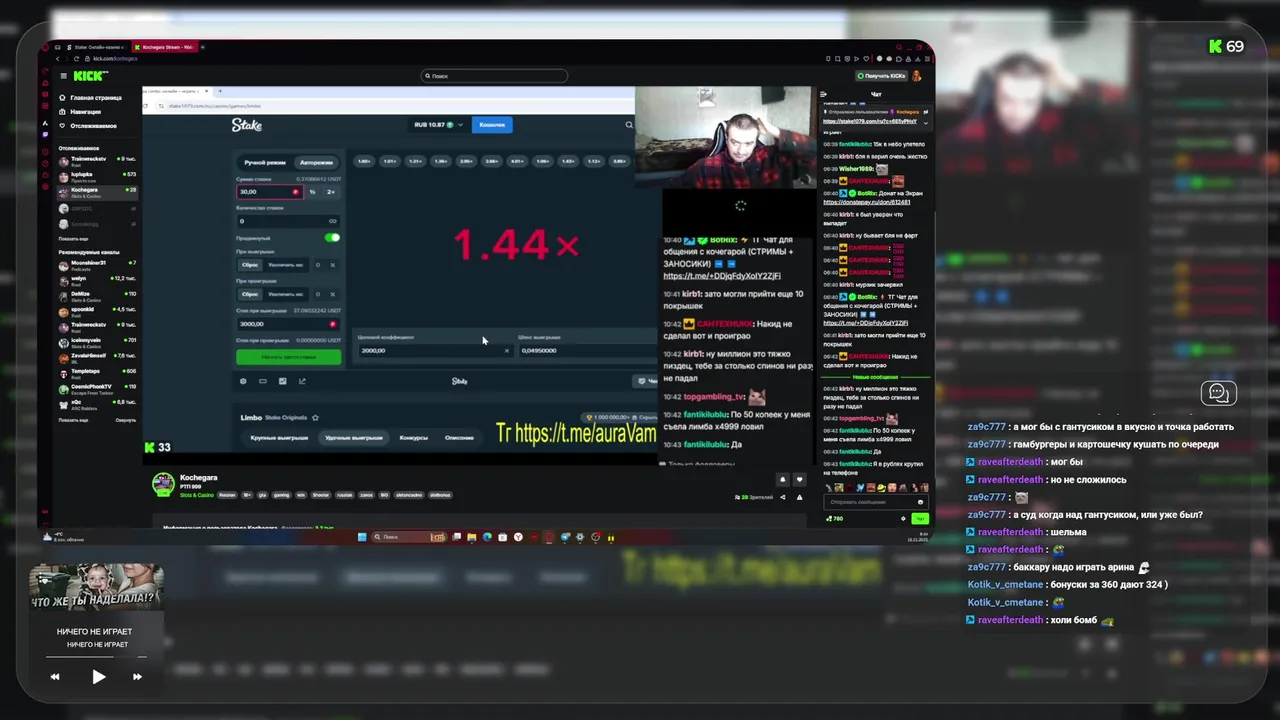Open the Trainwreckstv followed channel
Viewport: 1280px width, 720px height.
98,160
